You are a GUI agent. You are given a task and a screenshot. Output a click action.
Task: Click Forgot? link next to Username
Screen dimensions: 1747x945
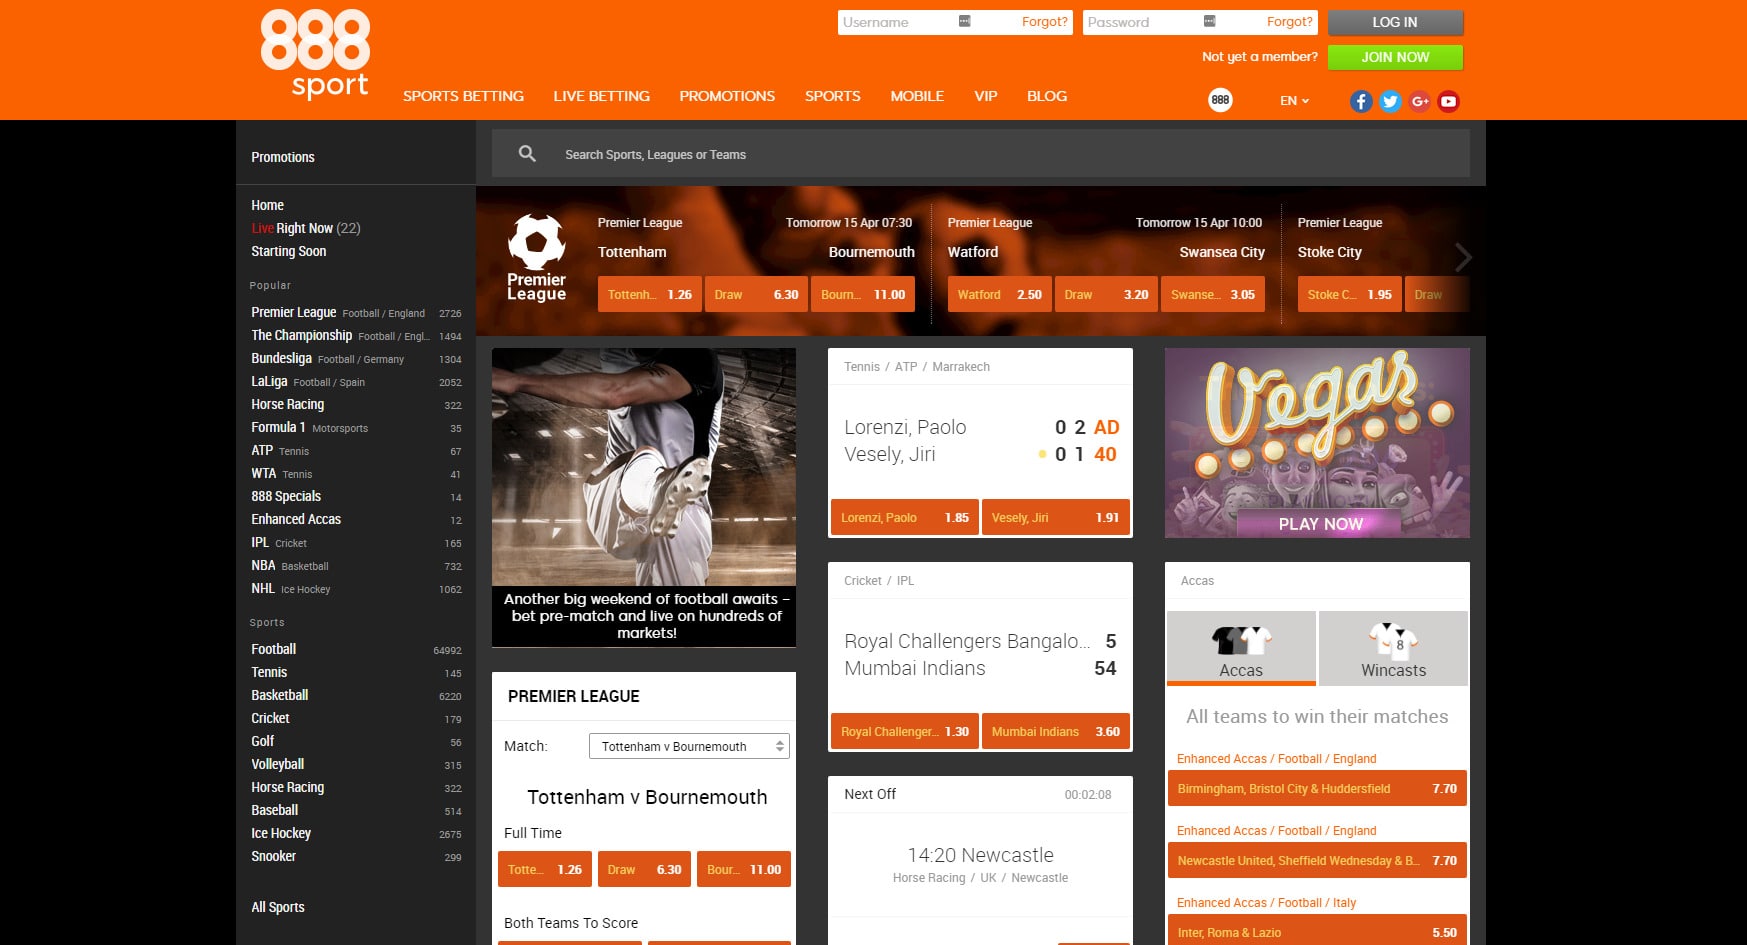pos(1044,22)
